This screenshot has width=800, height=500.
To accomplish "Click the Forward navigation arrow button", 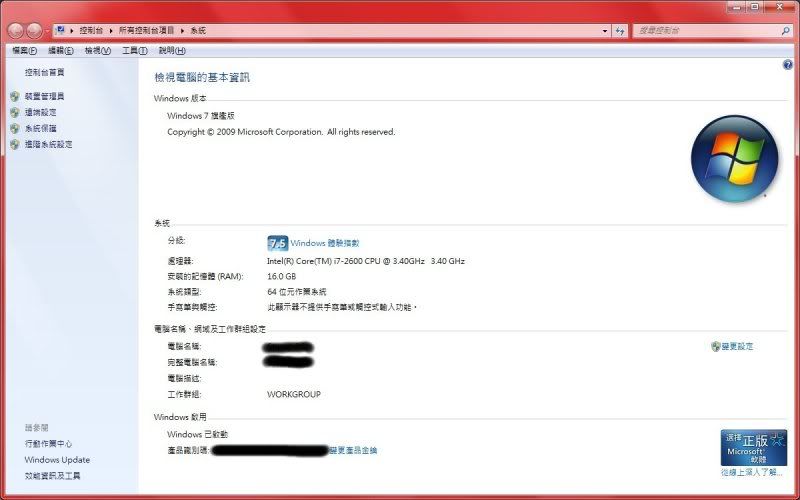I will [34, 31].
